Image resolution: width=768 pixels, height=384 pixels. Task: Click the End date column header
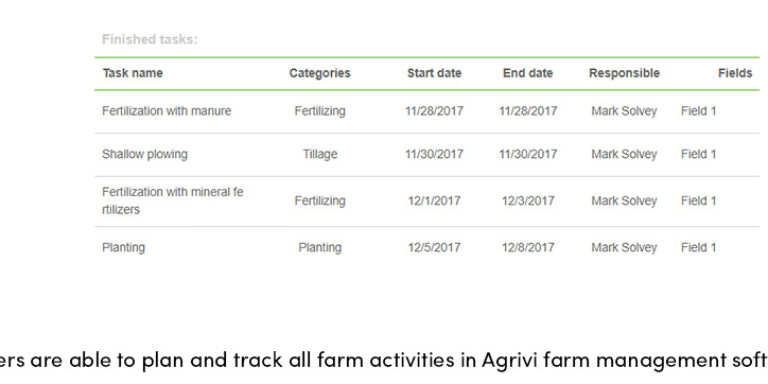click(528, 73)
